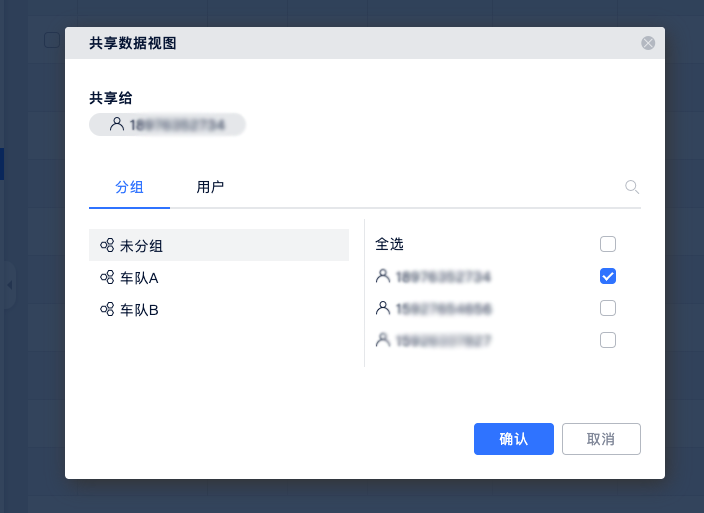Enable the 全选 checkbox

click(608, 244)
